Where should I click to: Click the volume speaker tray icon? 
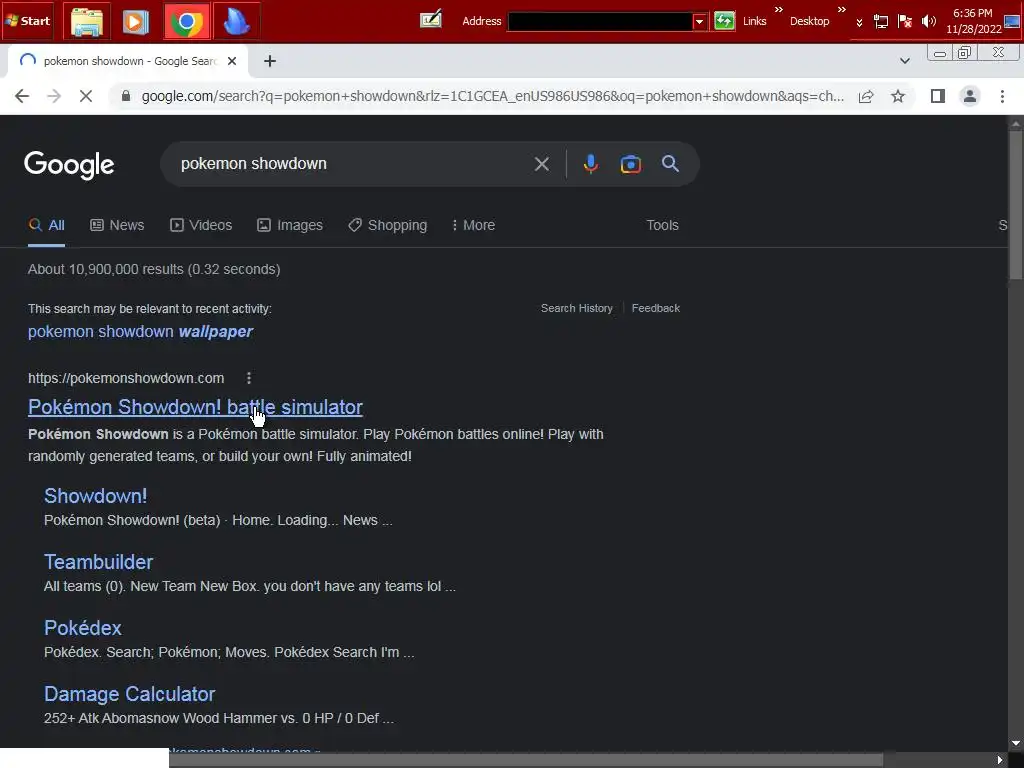coord(928,22)
